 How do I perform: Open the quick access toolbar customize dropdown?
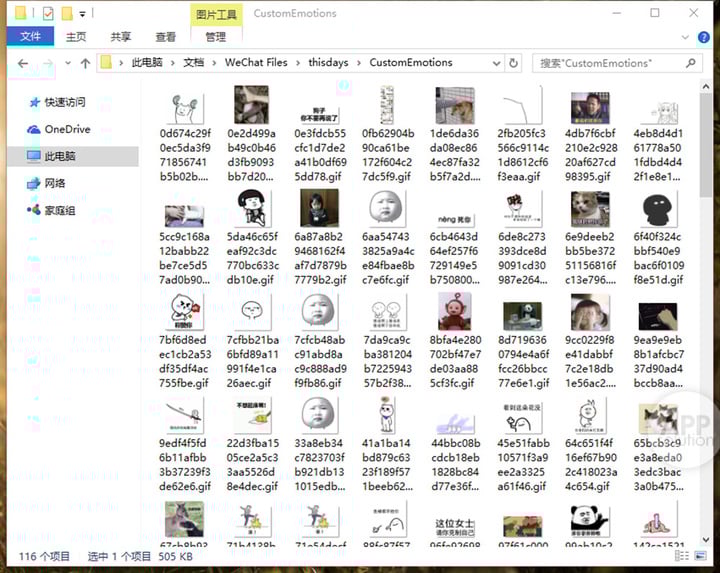(82, 14)
